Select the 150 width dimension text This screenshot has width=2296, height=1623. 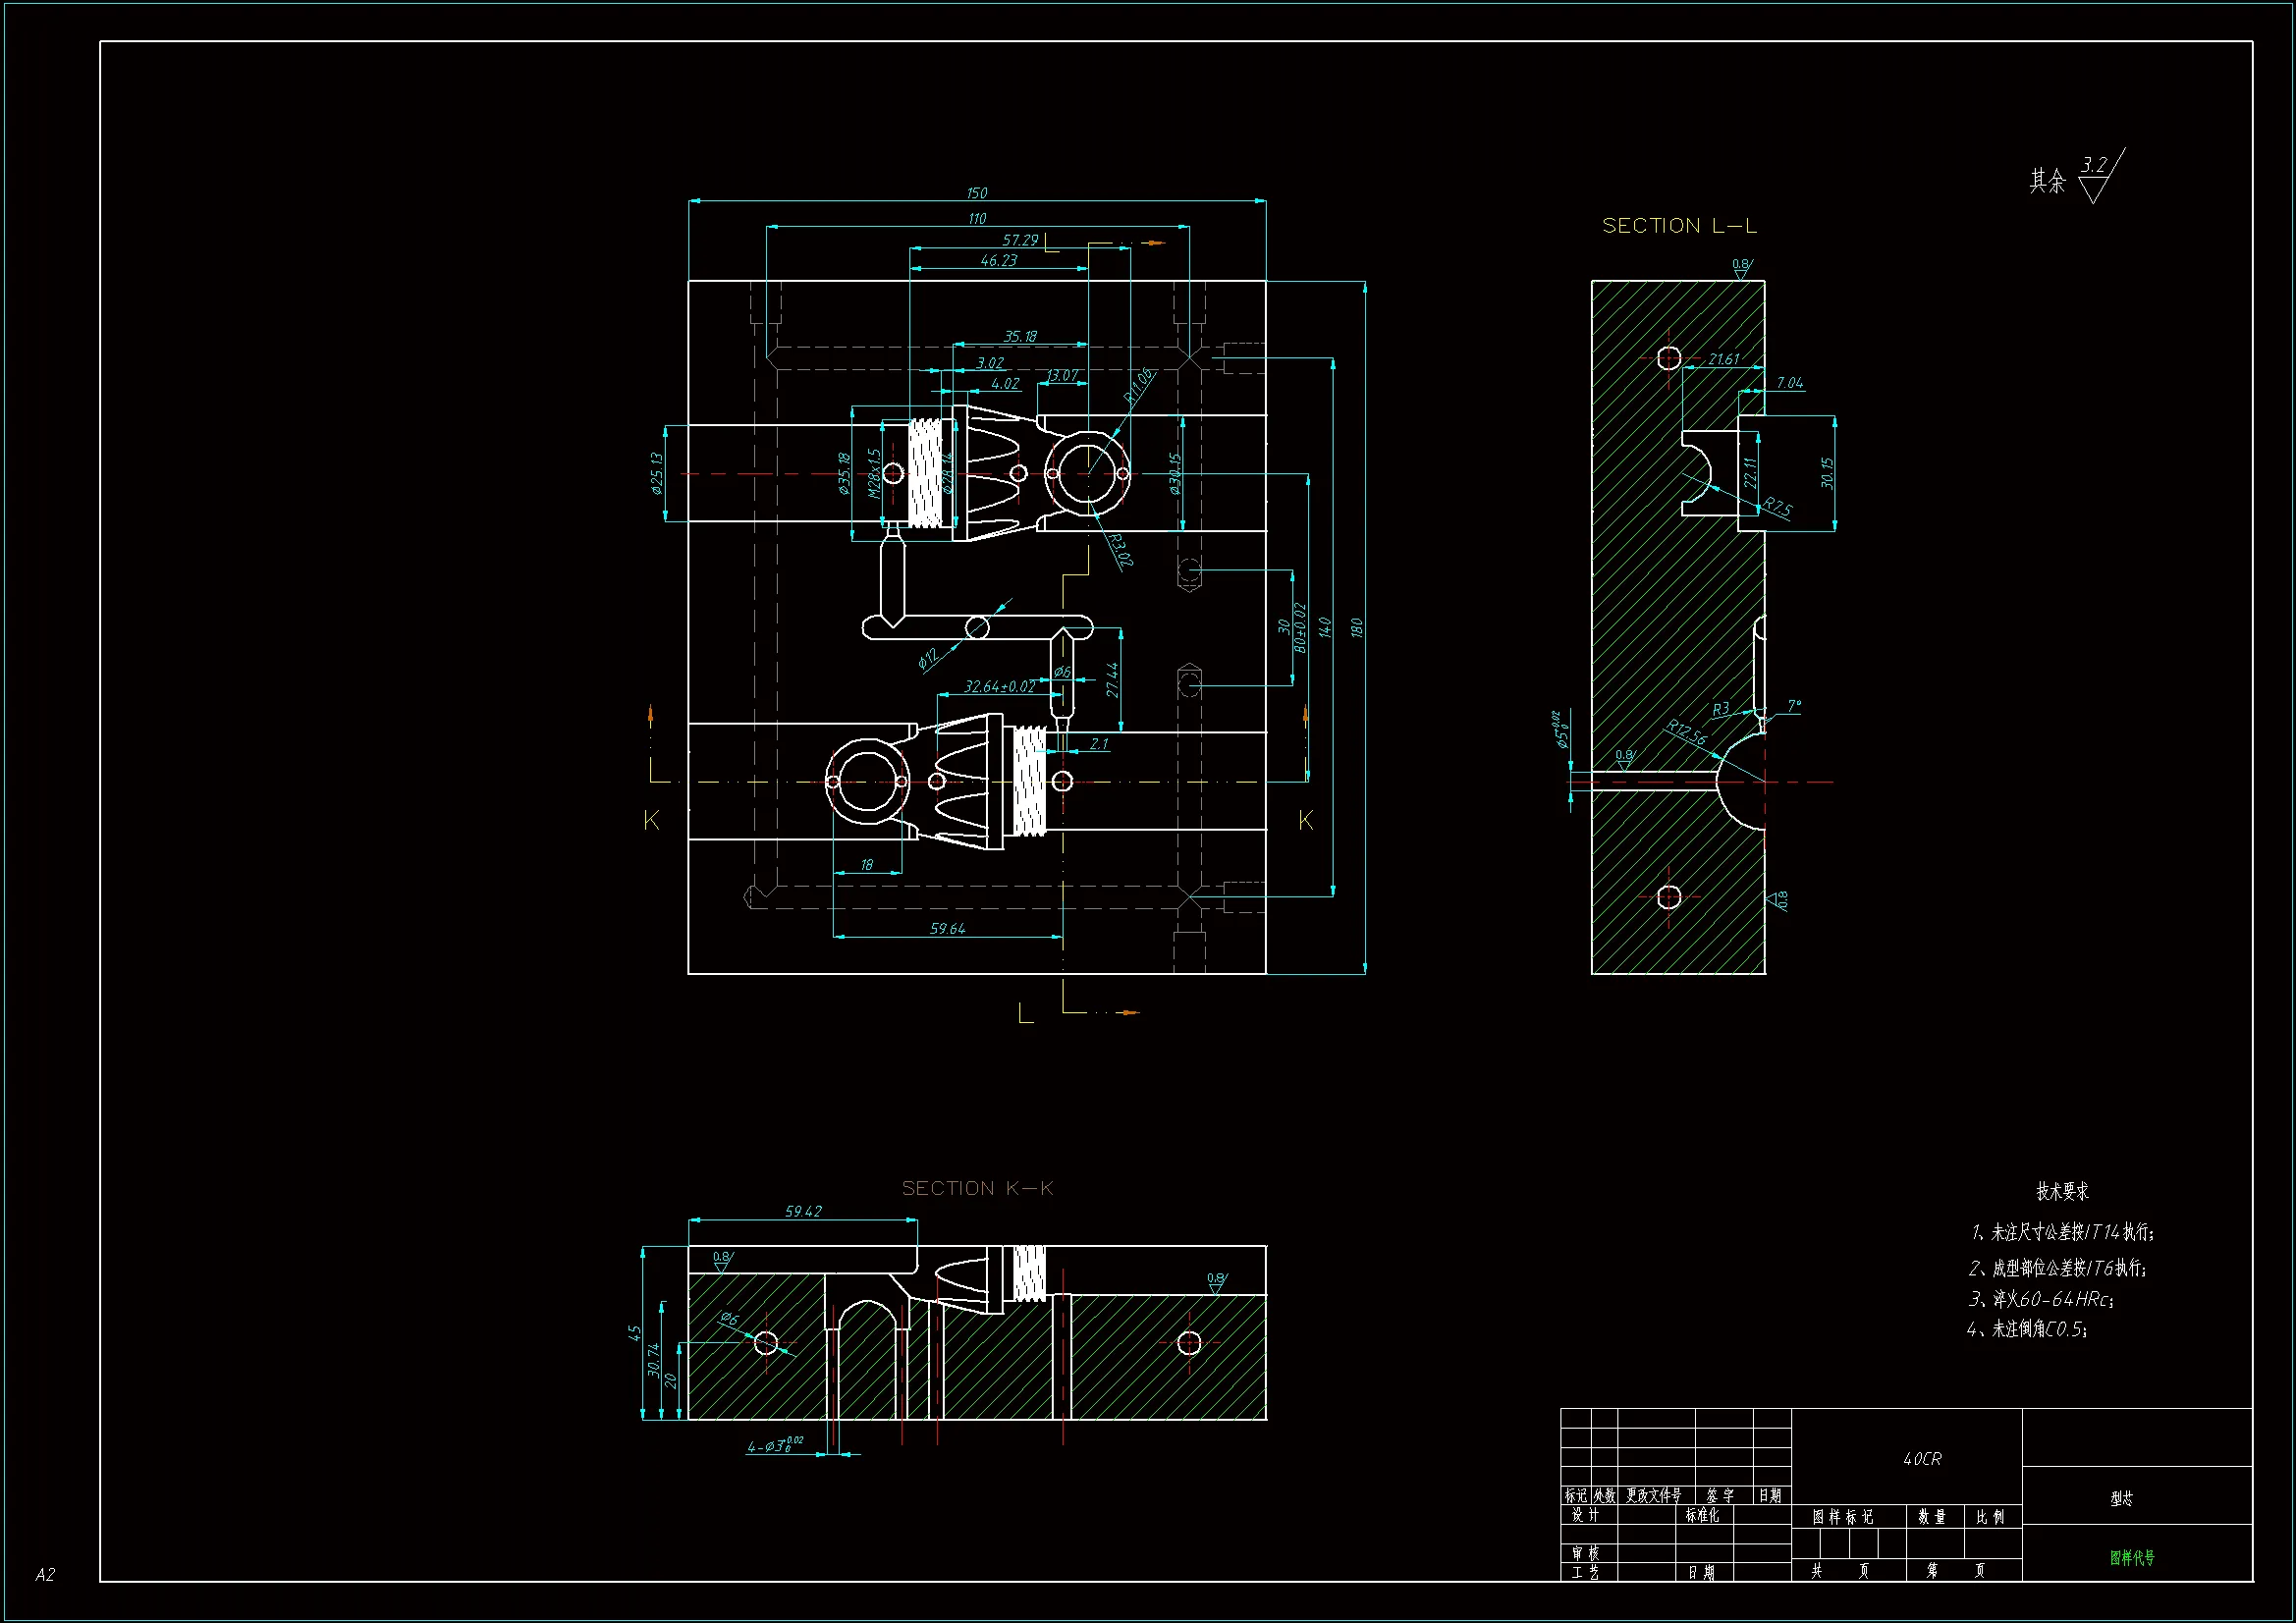tap(977, 193)
